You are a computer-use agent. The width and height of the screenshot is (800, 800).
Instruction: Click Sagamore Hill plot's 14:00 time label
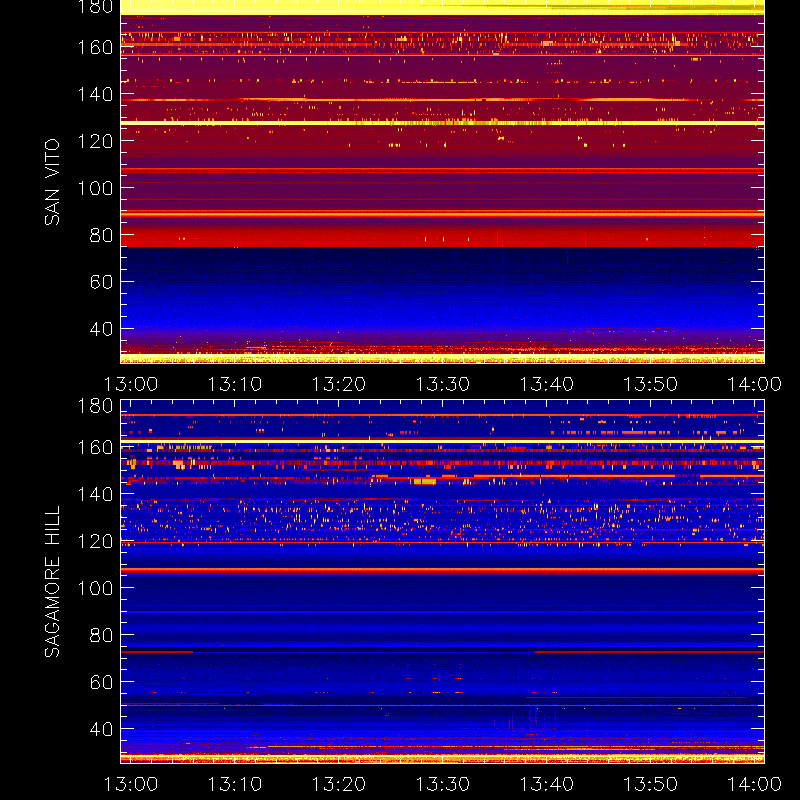tap(754, 784)
